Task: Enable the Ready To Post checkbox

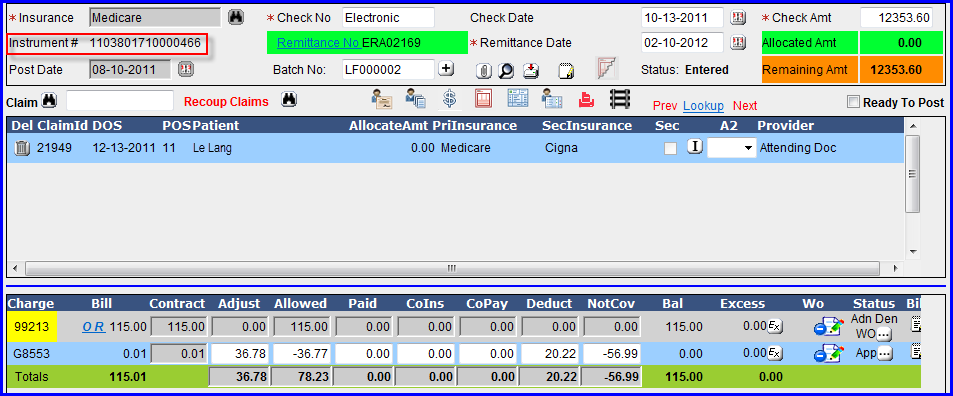Action: 853,102
